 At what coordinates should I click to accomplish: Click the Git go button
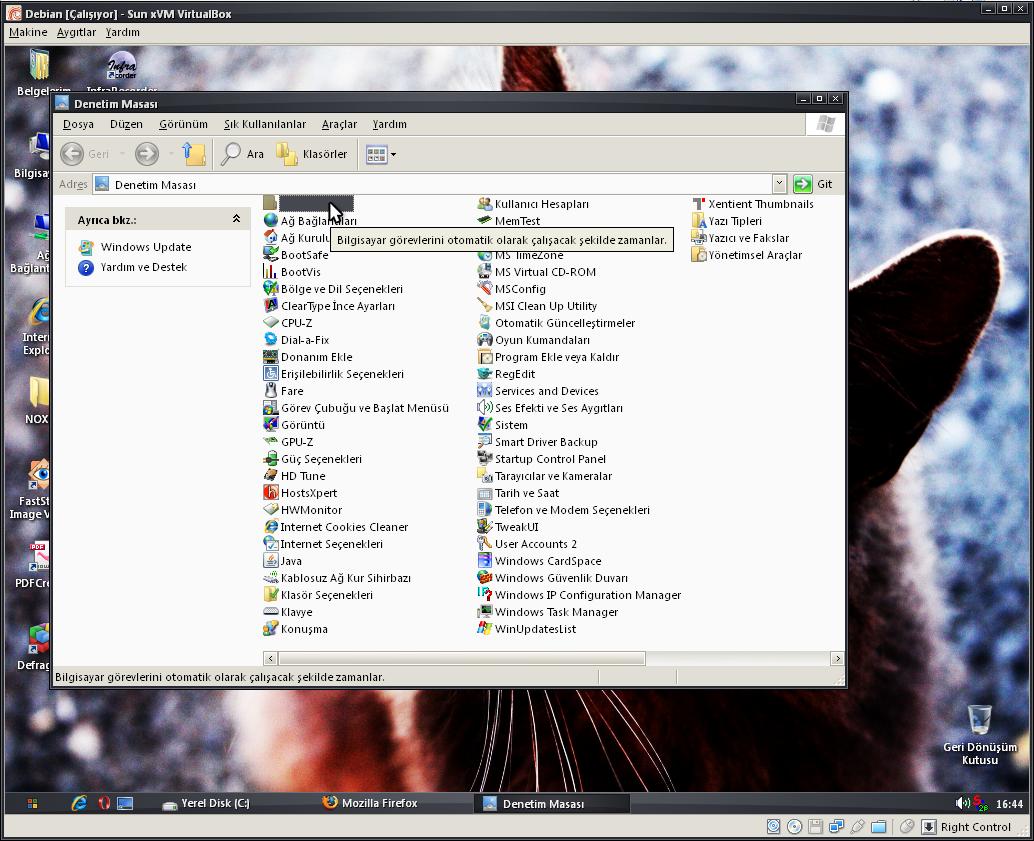pos(813,184)
